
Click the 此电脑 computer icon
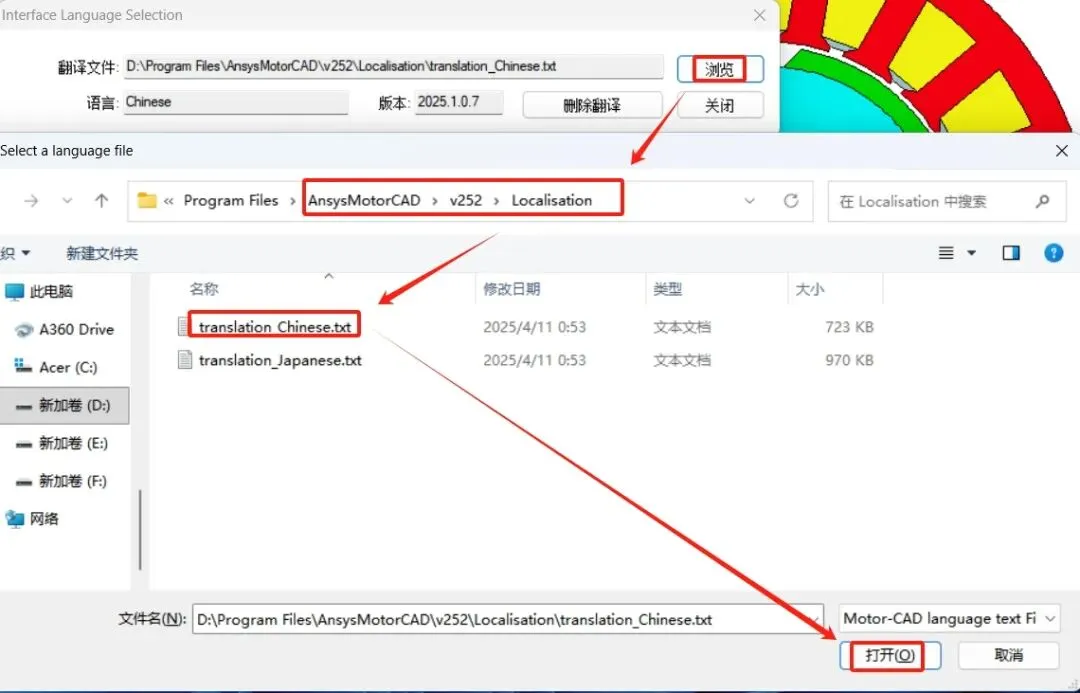[x=14, y=291]
